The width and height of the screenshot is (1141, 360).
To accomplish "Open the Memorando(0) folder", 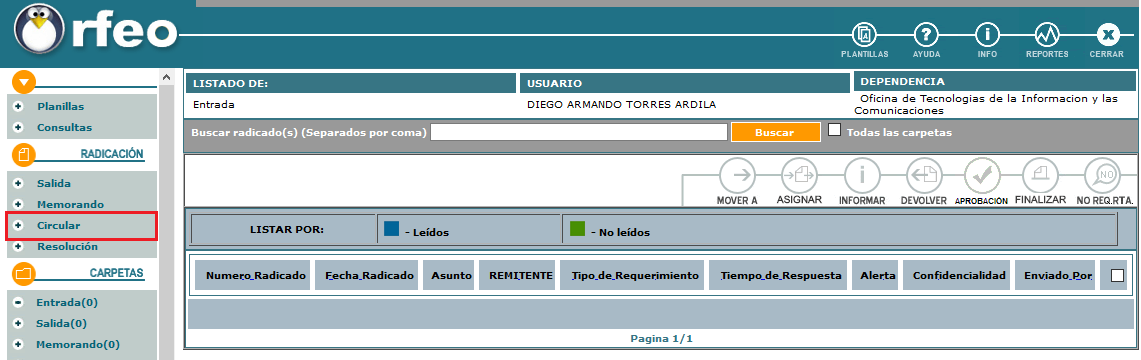I will tap(78, 344).
